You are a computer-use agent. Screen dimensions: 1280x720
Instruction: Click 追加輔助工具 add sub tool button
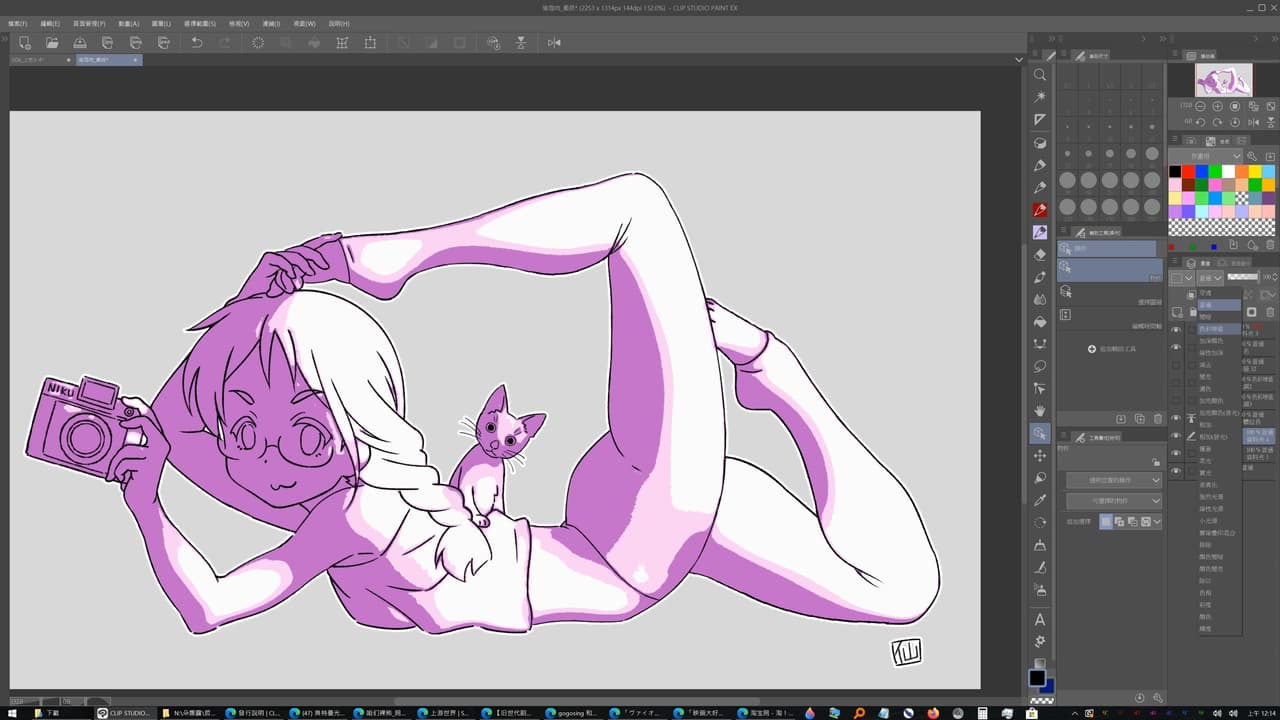pyautogui.click(x=1113, y=349)
